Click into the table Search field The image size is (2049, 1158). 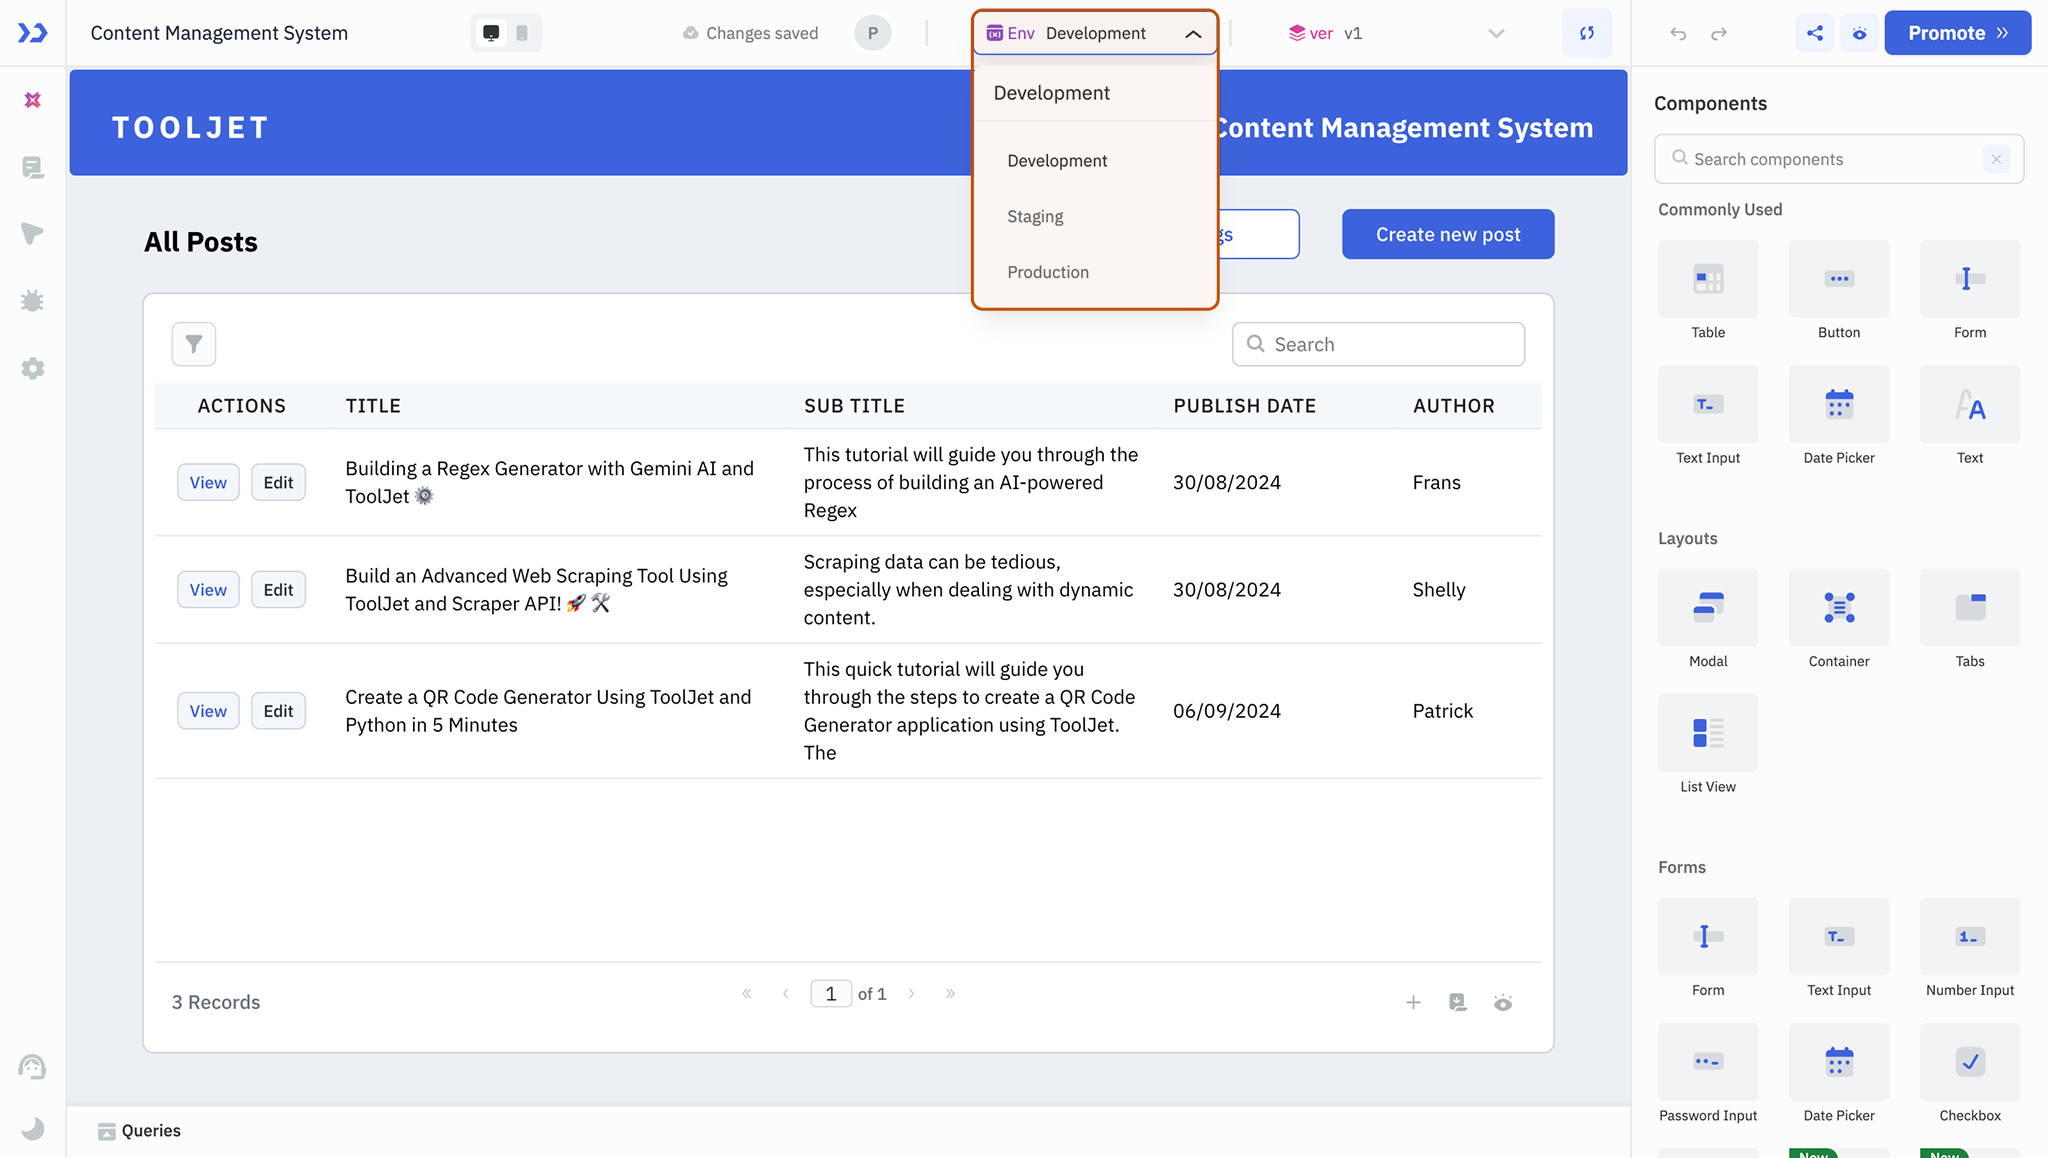click(x=1378, y=343)
